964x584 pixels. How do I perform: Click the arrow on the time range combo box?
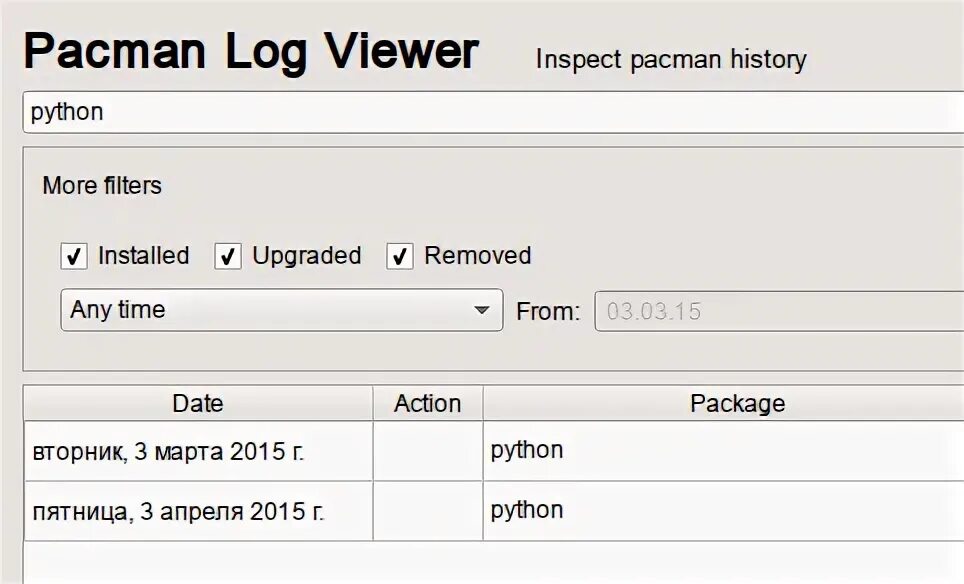click(483, 310)
